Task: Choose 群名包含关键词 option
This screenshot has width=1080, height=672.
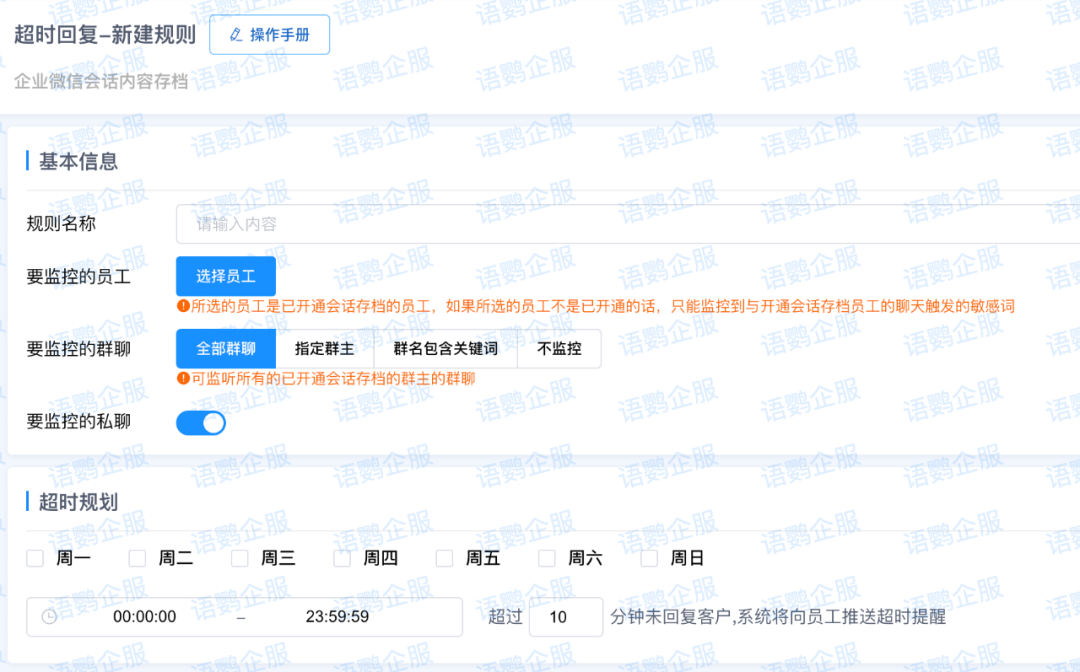Action: click(445, 349)
